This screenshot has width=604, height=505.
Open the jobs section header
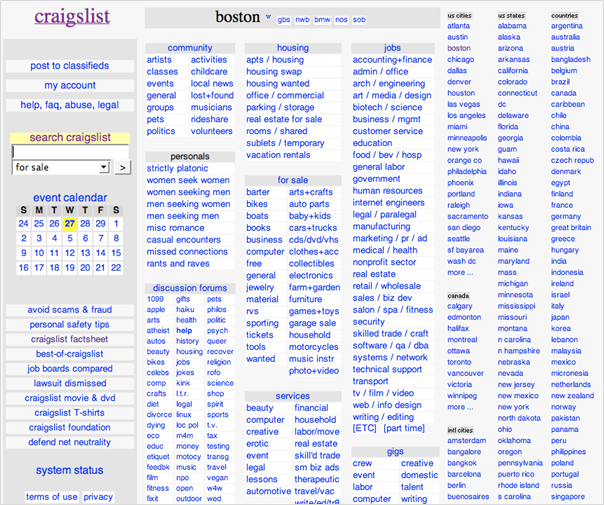coord(392,48)
